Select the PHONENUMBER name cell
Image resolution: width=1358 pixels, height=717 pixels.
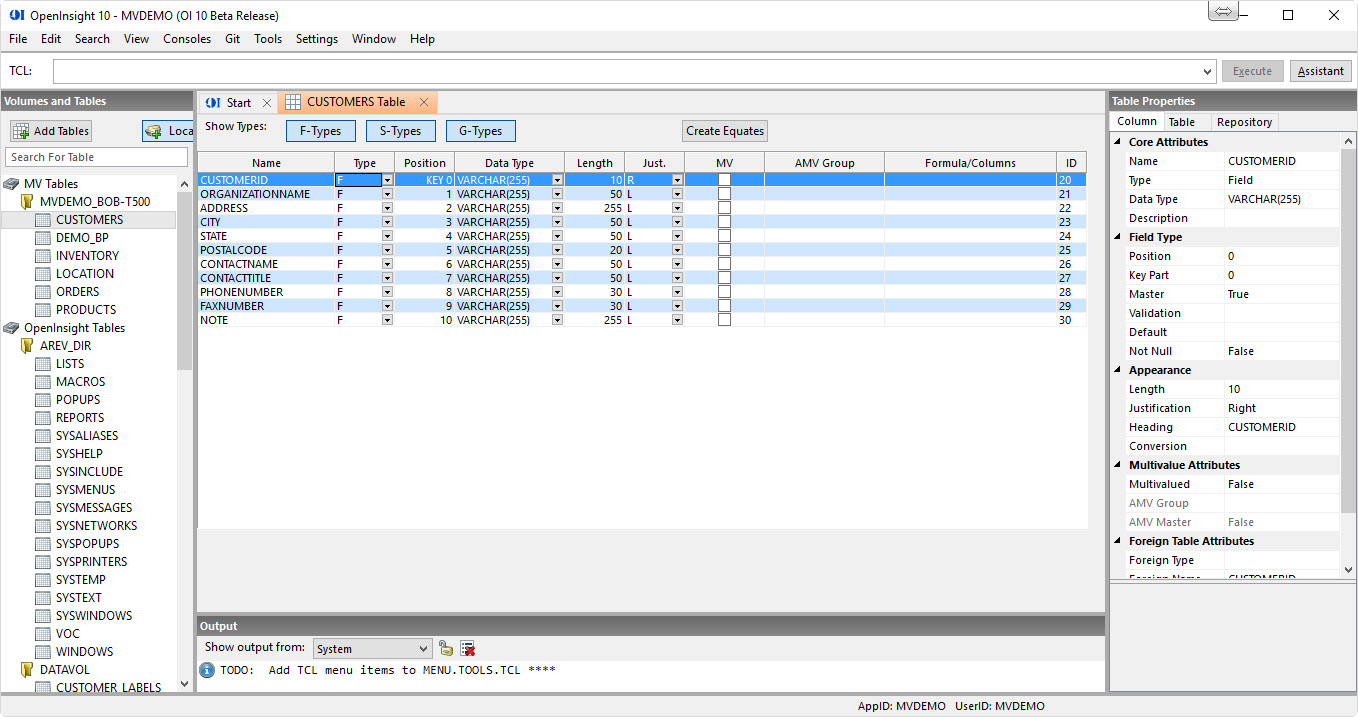(266, 292)
